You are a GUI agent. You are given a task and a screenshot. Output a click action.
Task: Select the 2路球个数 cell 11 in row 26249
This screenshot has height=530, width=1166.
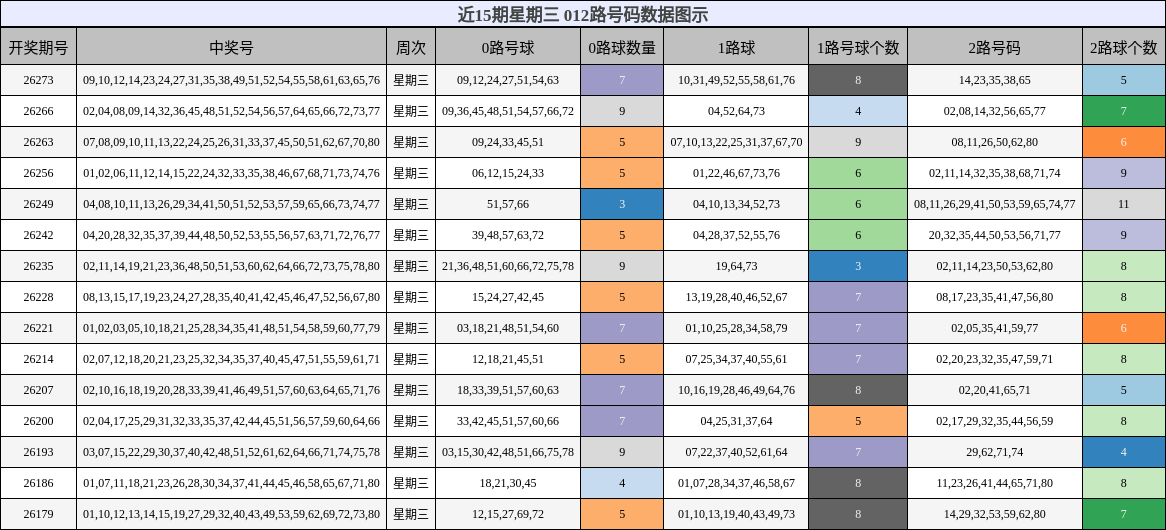tap(1124, 204)
